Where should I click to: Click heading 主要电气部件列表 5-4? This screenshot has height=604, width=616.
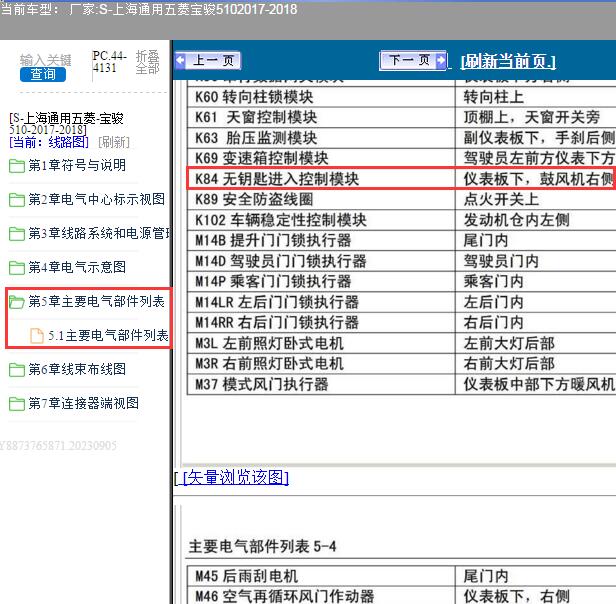[x=262, y=546]
